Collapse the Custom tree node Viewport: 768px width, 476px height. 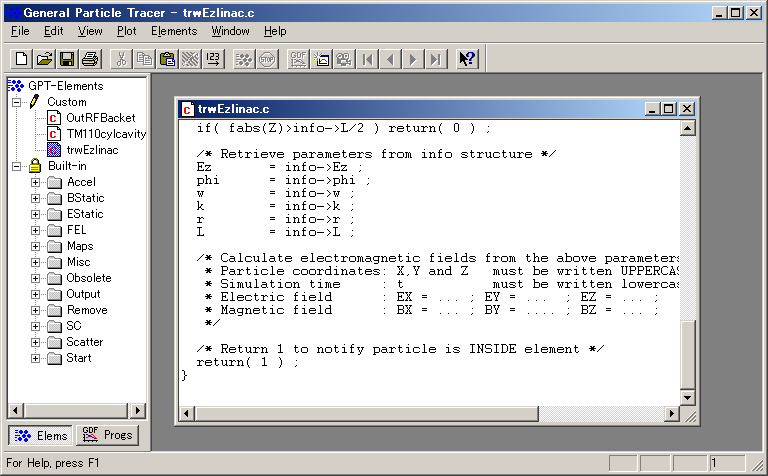pos(17,102)
